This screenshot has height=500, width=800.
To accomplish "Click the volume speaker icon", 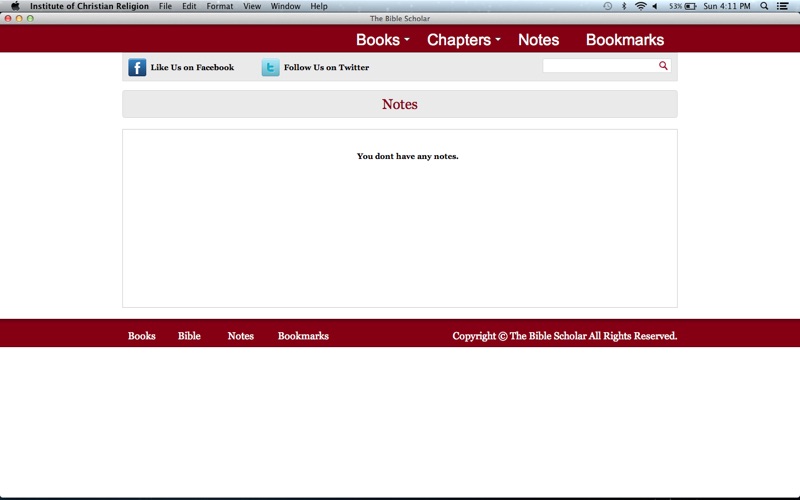I will 655,6.
